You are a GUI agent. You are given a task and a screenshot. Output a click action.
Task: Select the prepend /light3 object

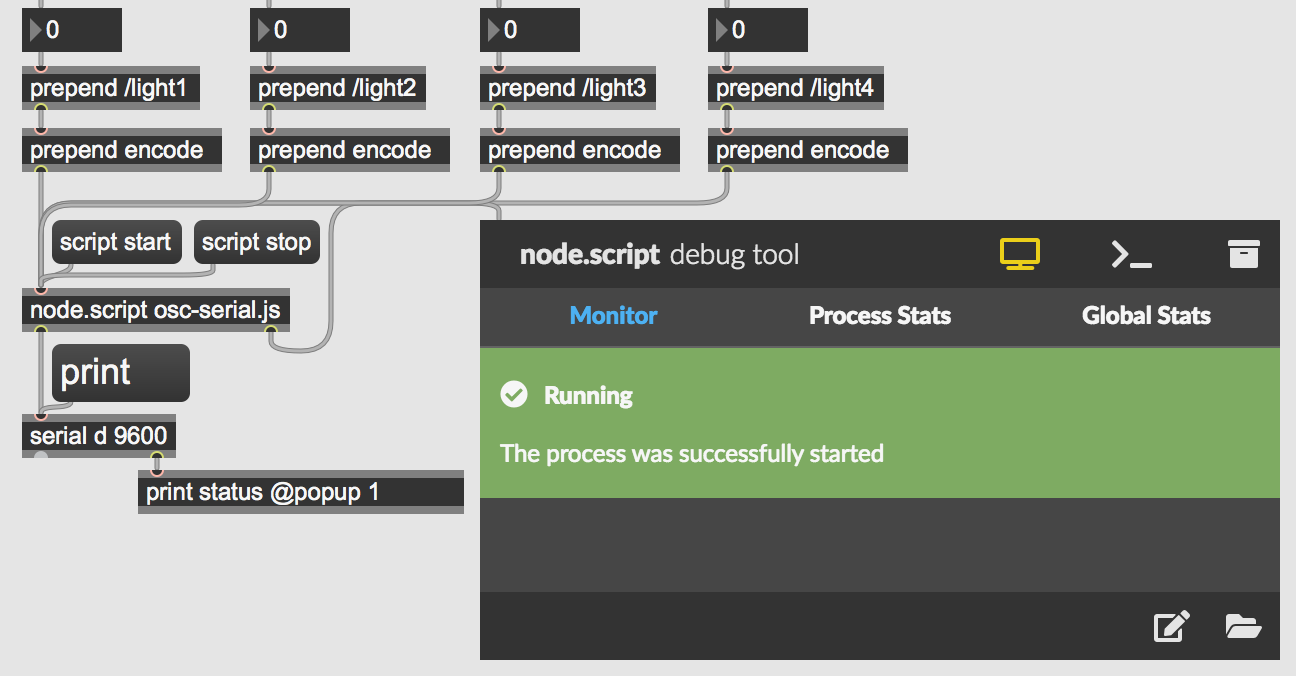pos(567,89)
